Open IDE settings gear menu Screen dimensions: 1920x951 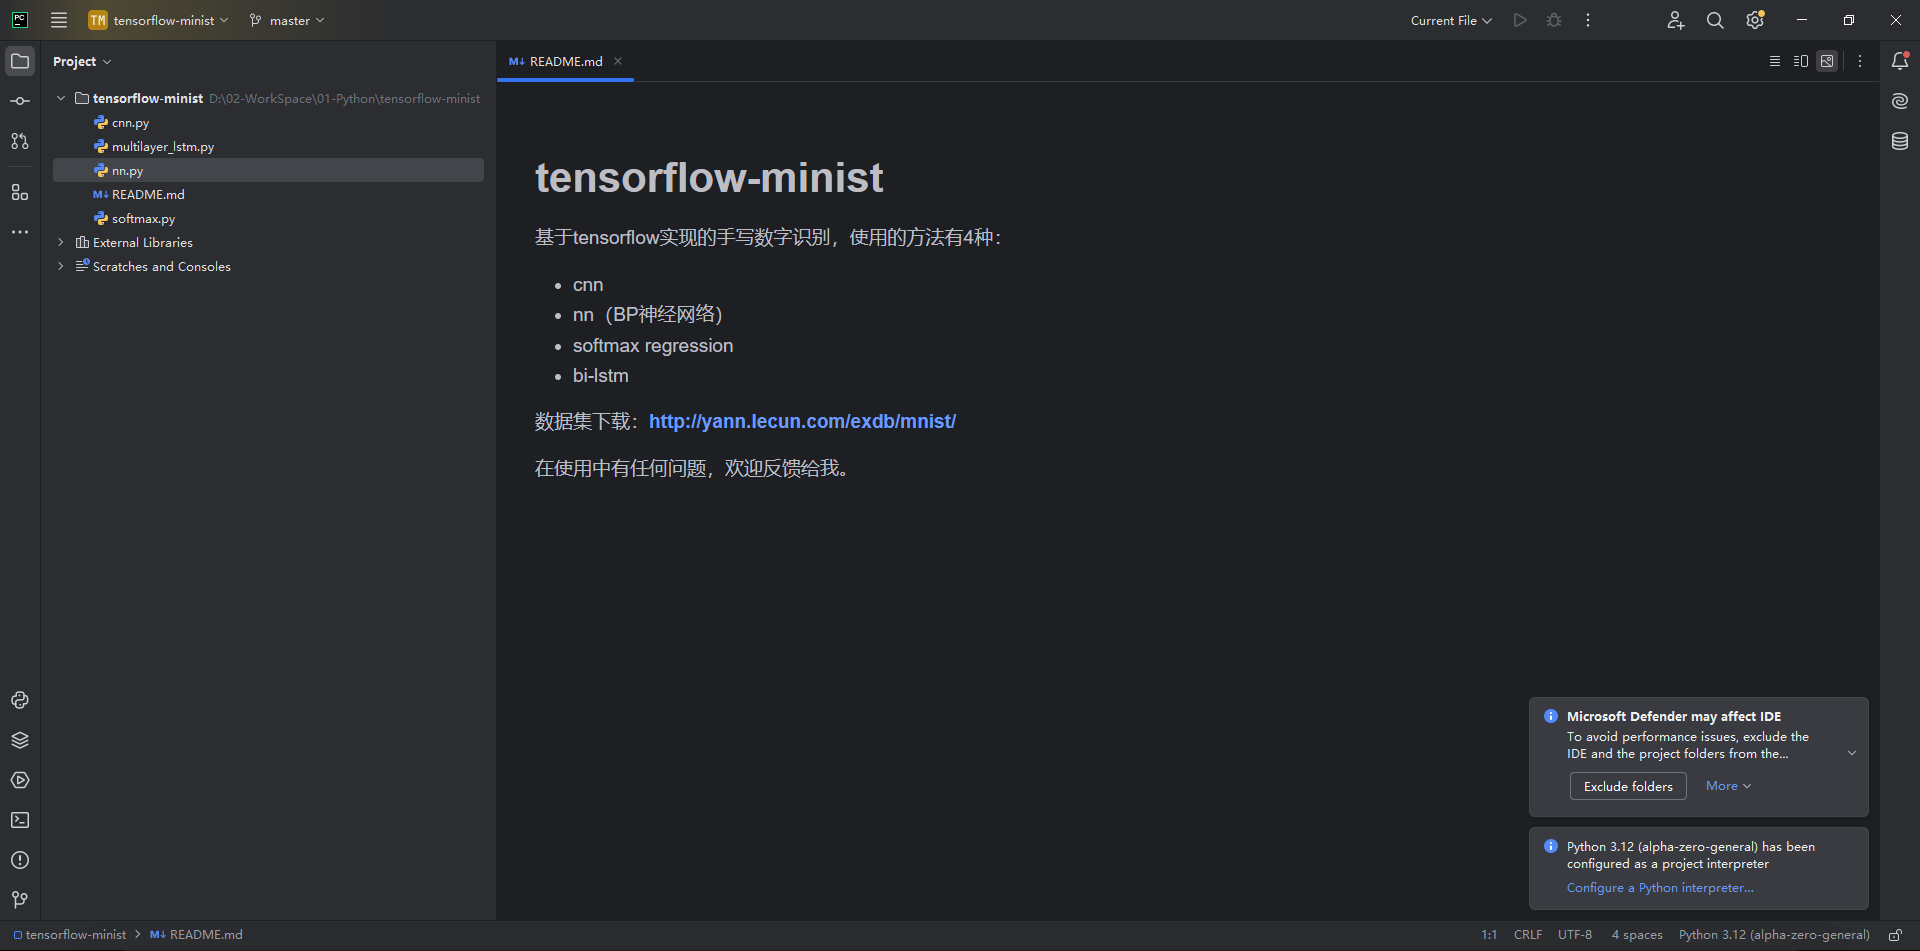1755,20
